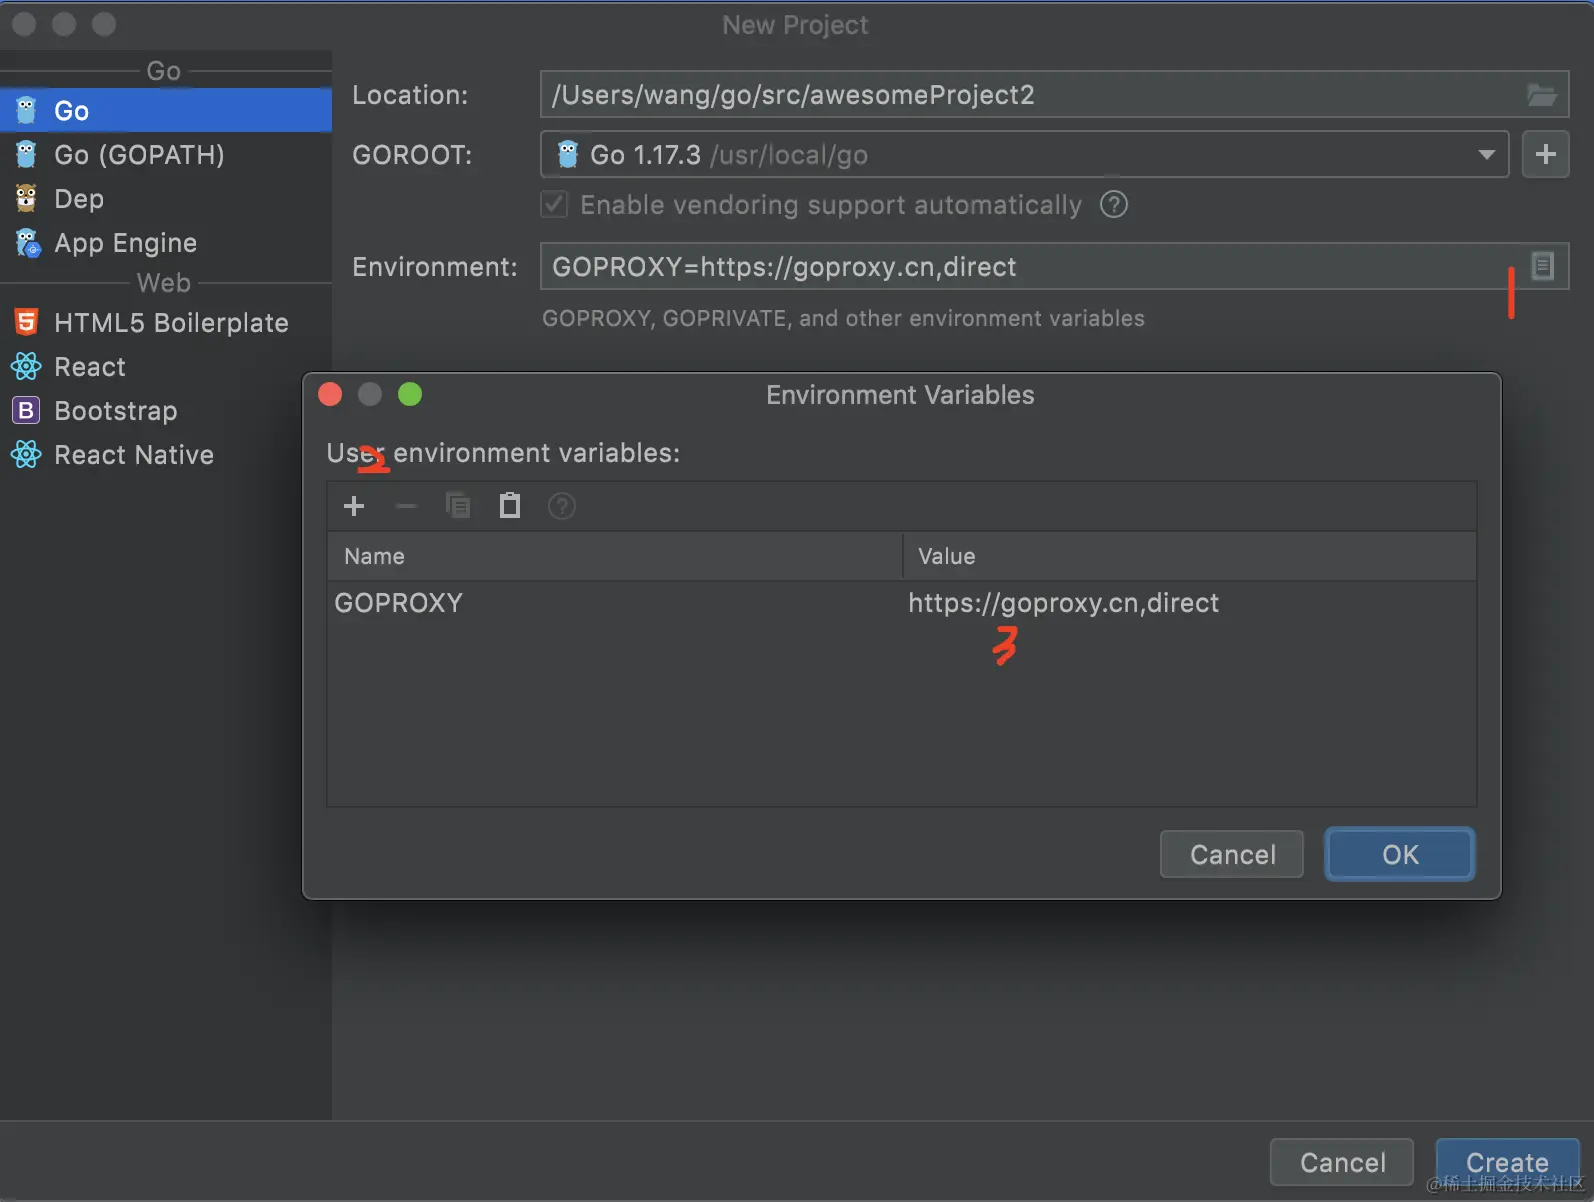Viewport: 1594px width, 1202px height.
Task: Expand the GOROOT dropdown
Action: [1486, 155]
